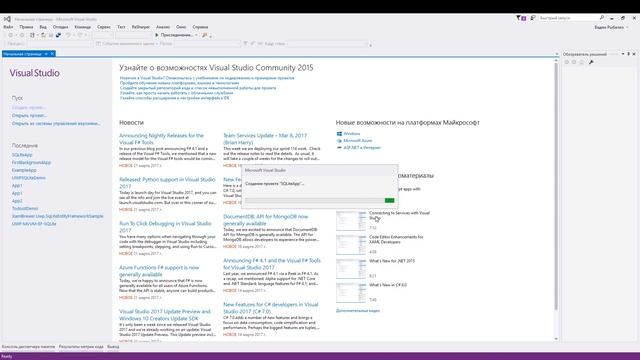The width and height of the screenshot is (640, 360).
Task: Switch to Консоль диспетчера пакетов tab
Action: coord(28,347)
